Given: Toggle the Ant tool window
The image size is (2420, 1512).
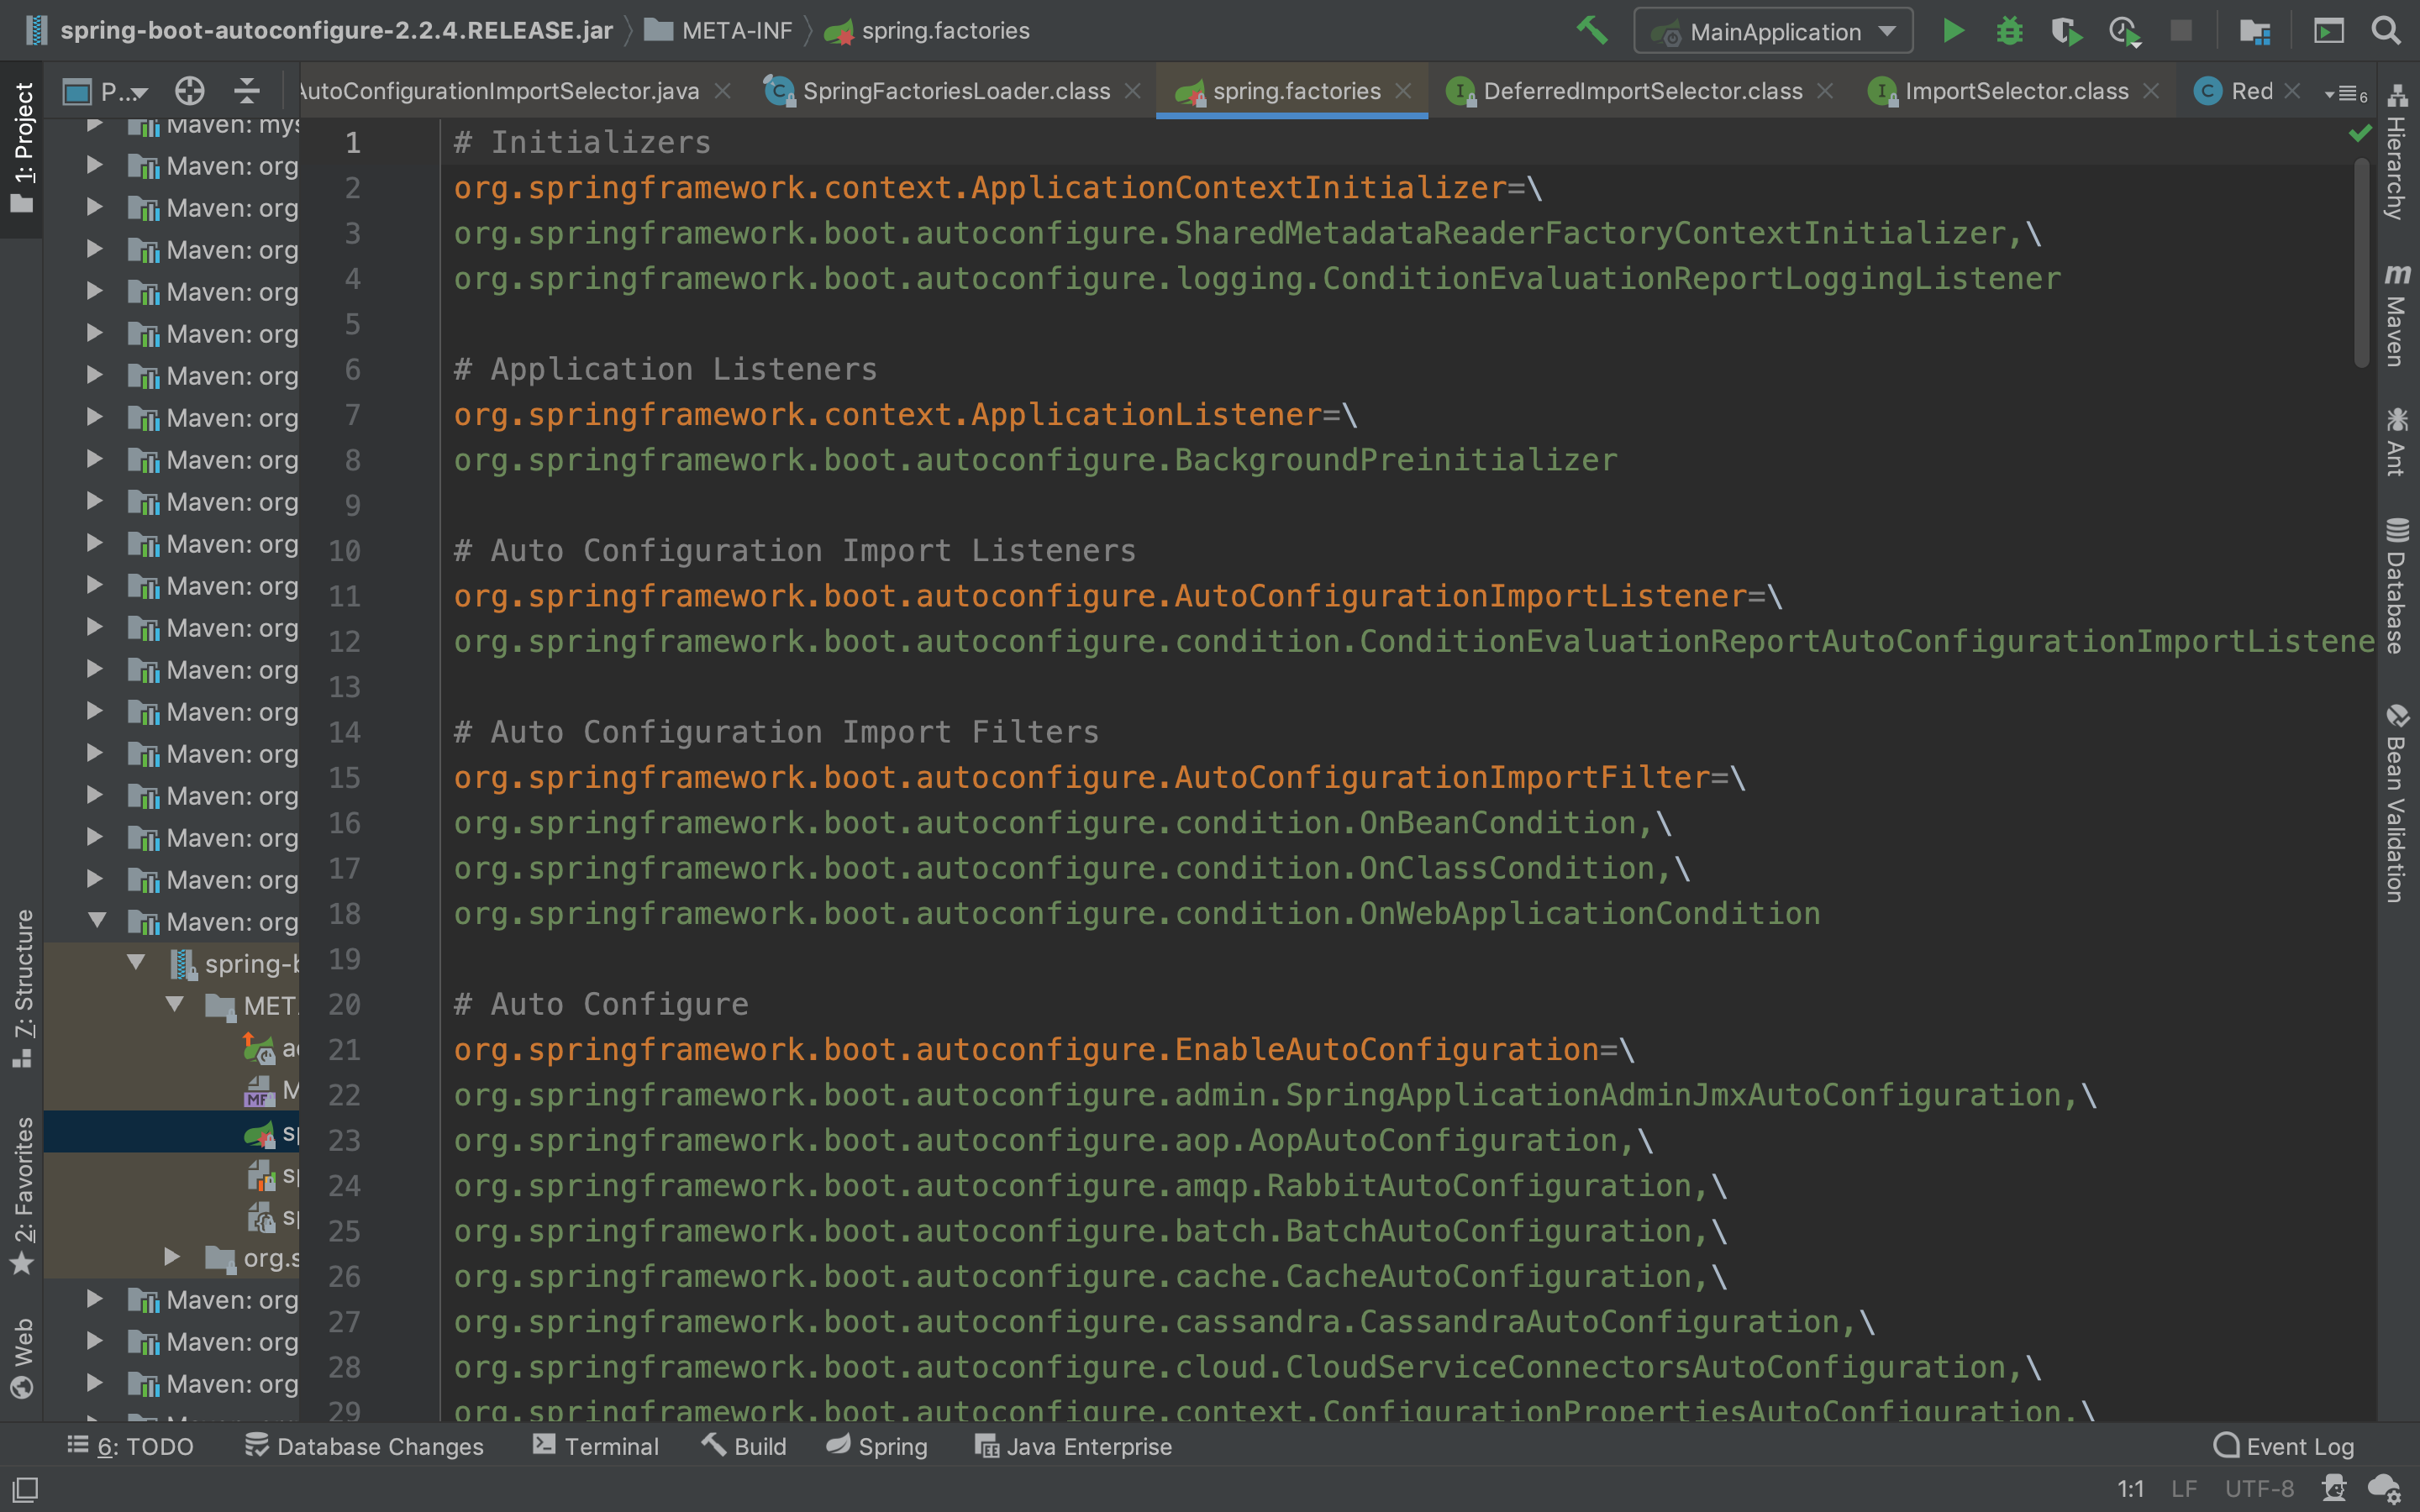Looking at the screenshot, I should coord(2396,441).
